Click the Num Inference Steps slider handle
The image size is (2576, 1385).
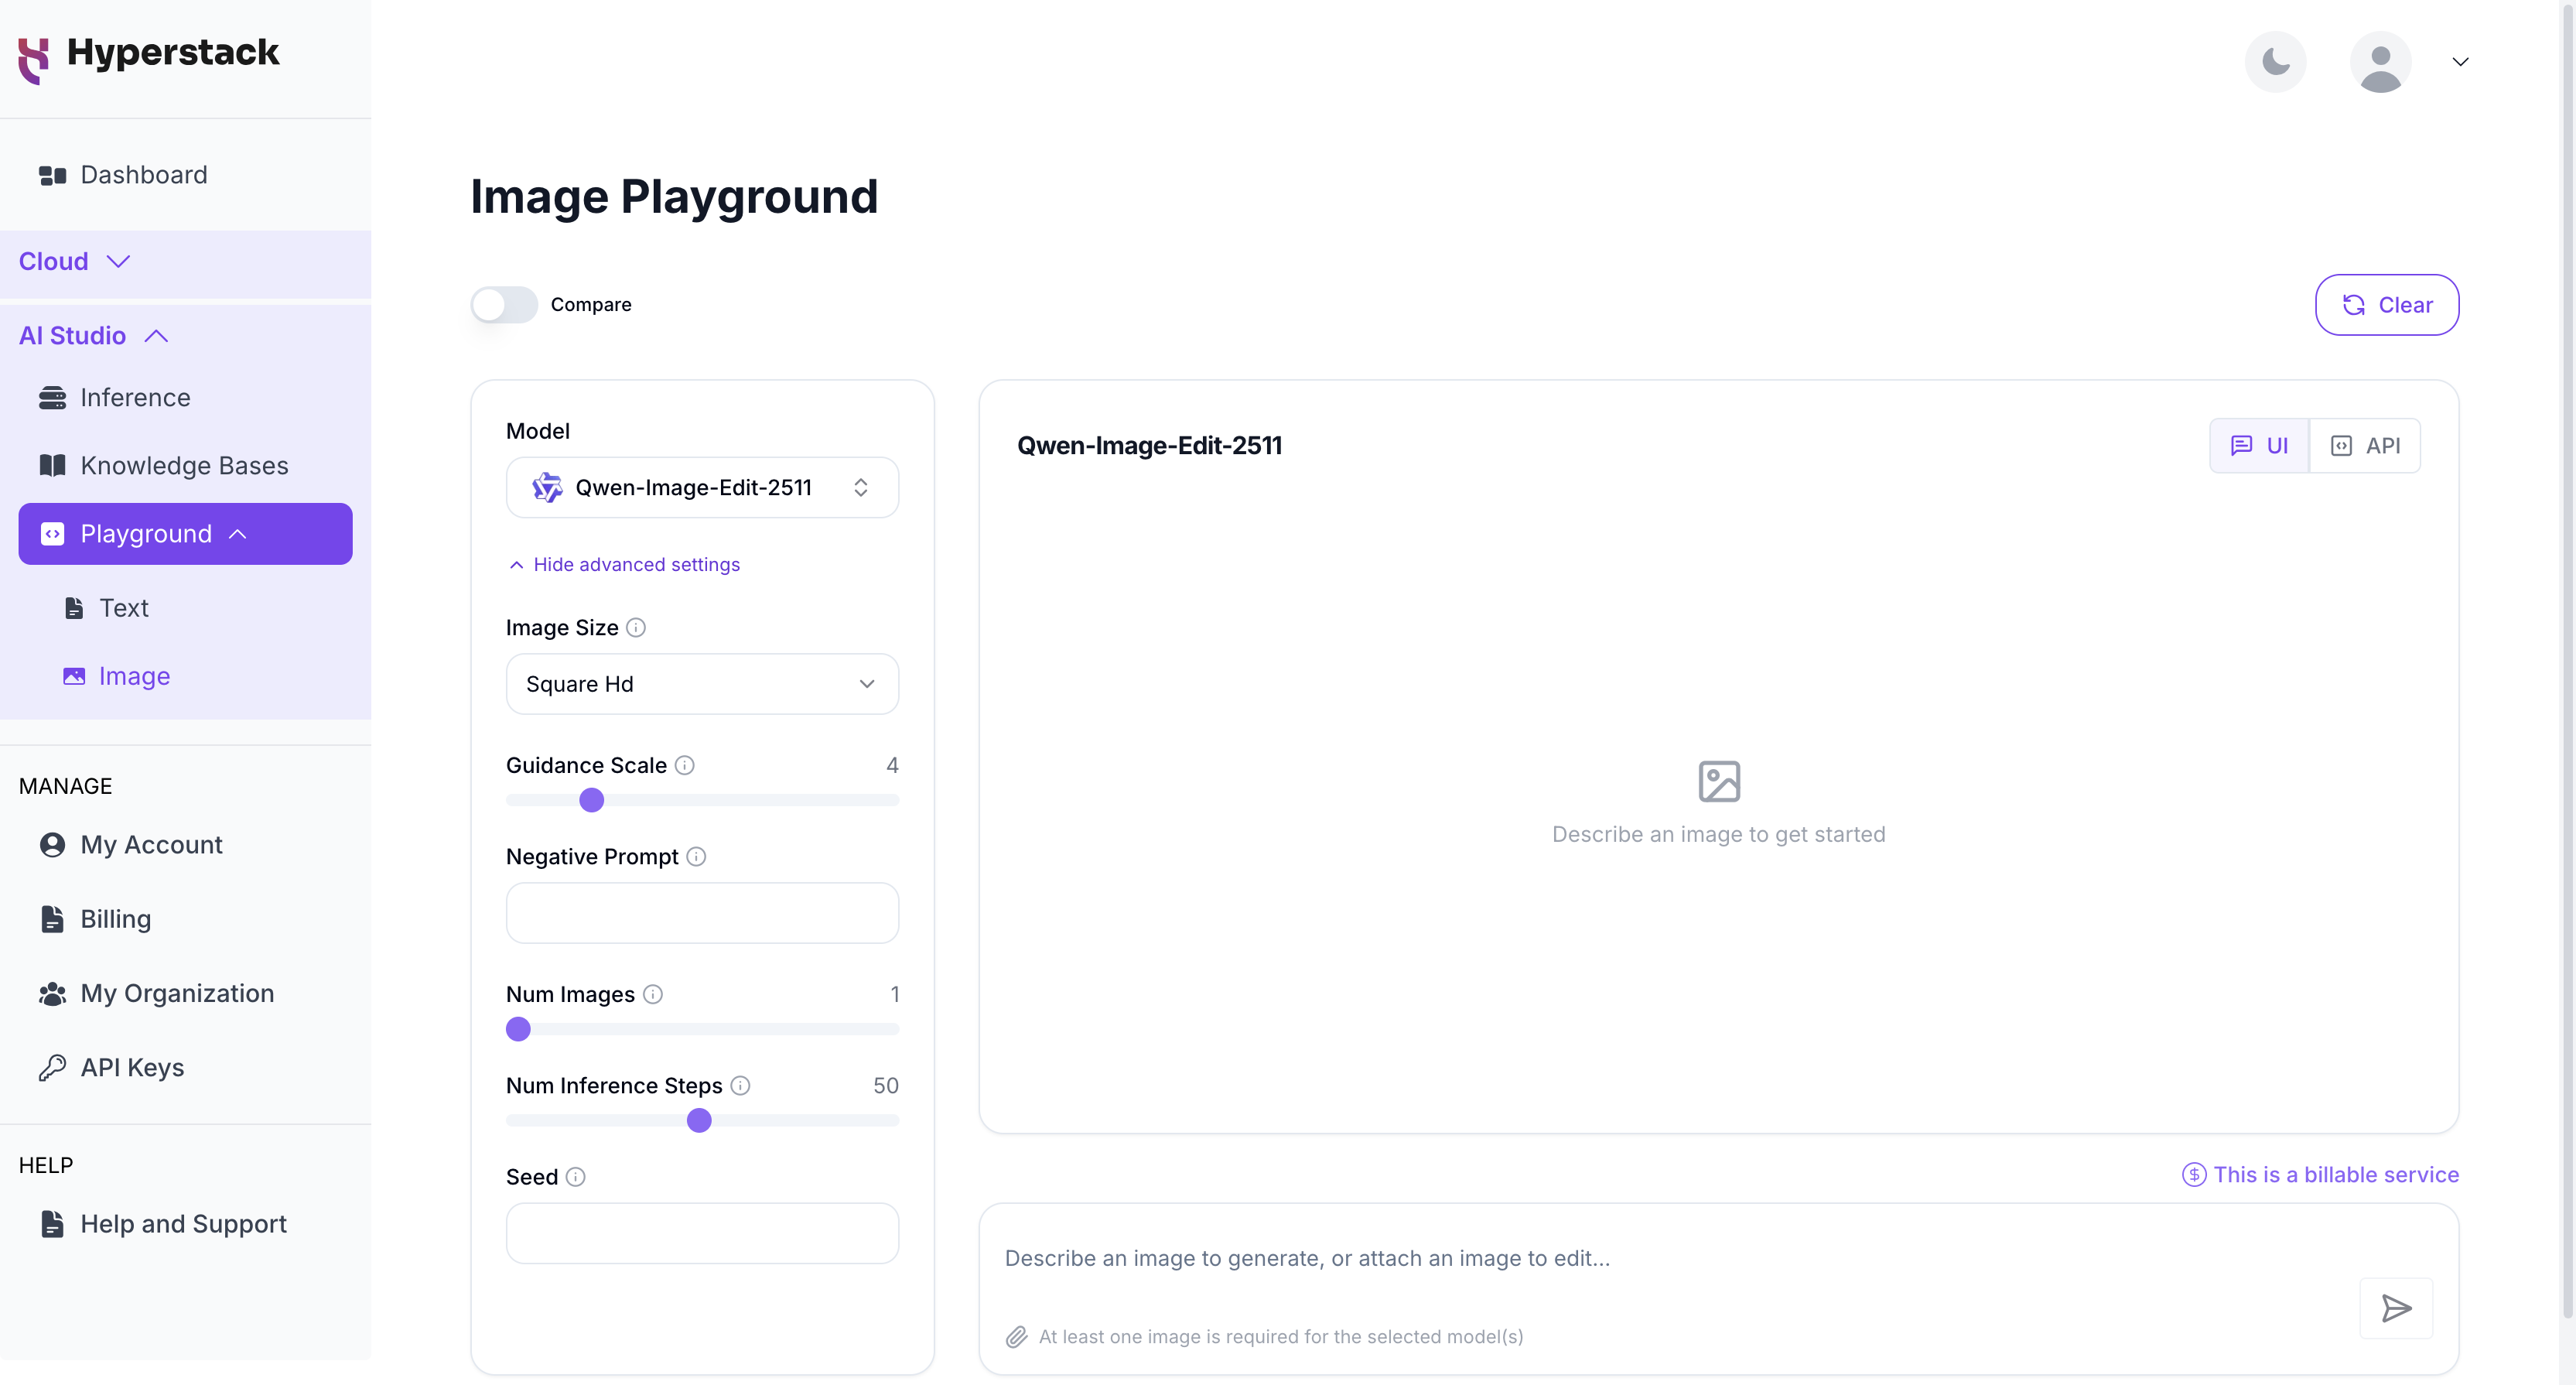699,1121
